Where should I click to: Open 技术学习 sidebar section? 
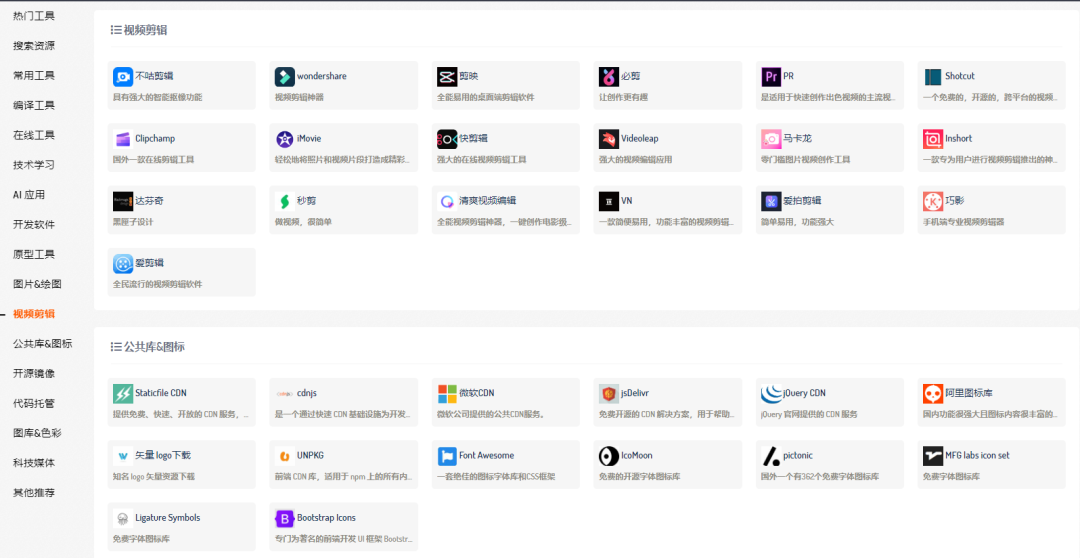point(34,165)
